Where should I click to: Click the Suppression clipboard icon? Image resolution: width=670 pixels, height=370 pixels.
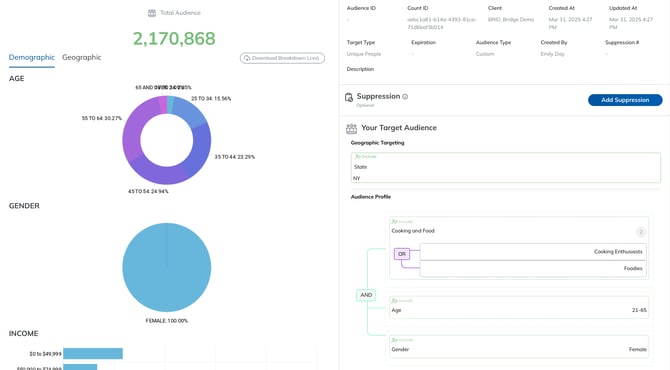coord(349,98)
